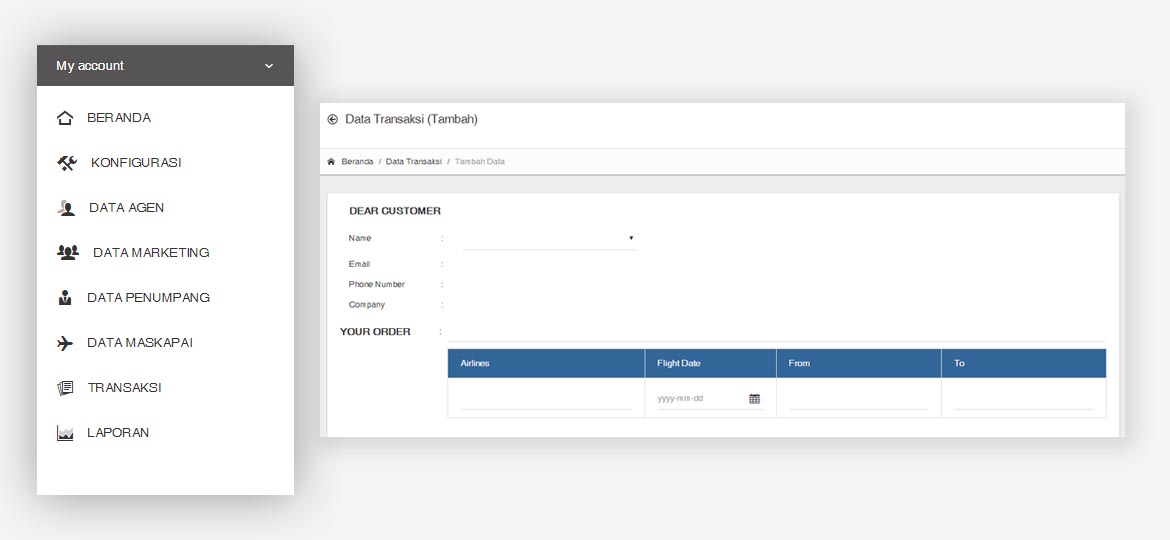The width and height of the screenshot is (1170, 540).
Task: Click the Data Penumpang passenger icon
Action: pyautogui.click(x=65, y=298)
